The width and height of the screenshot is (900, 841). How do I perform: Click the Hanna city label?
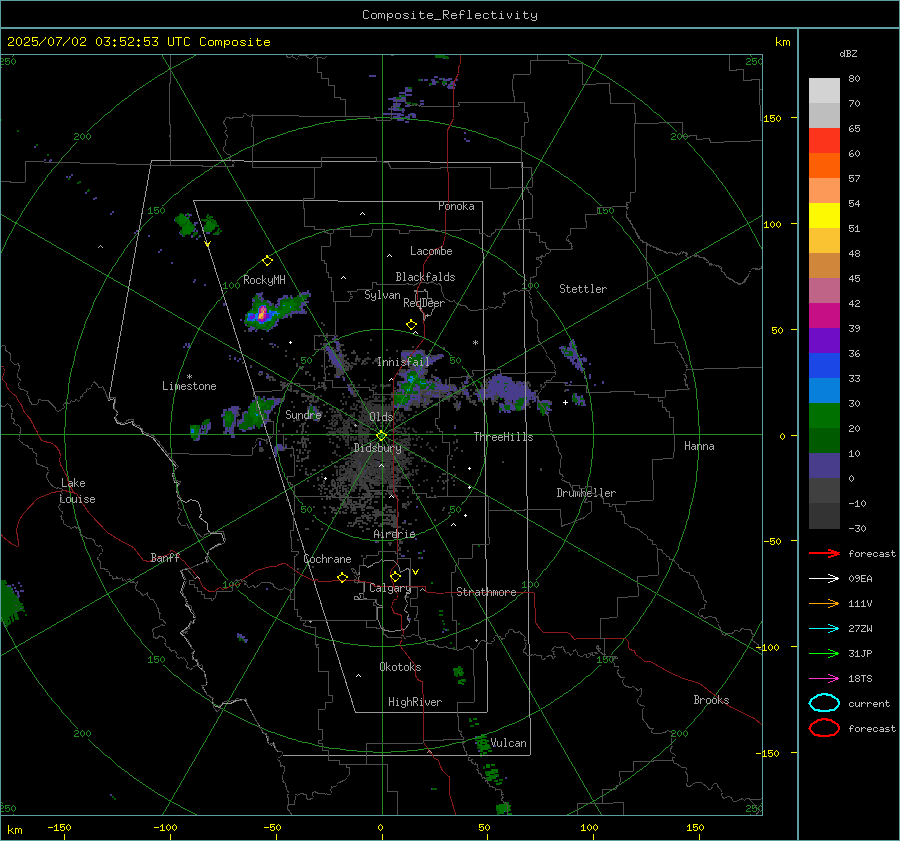[699, 446]
